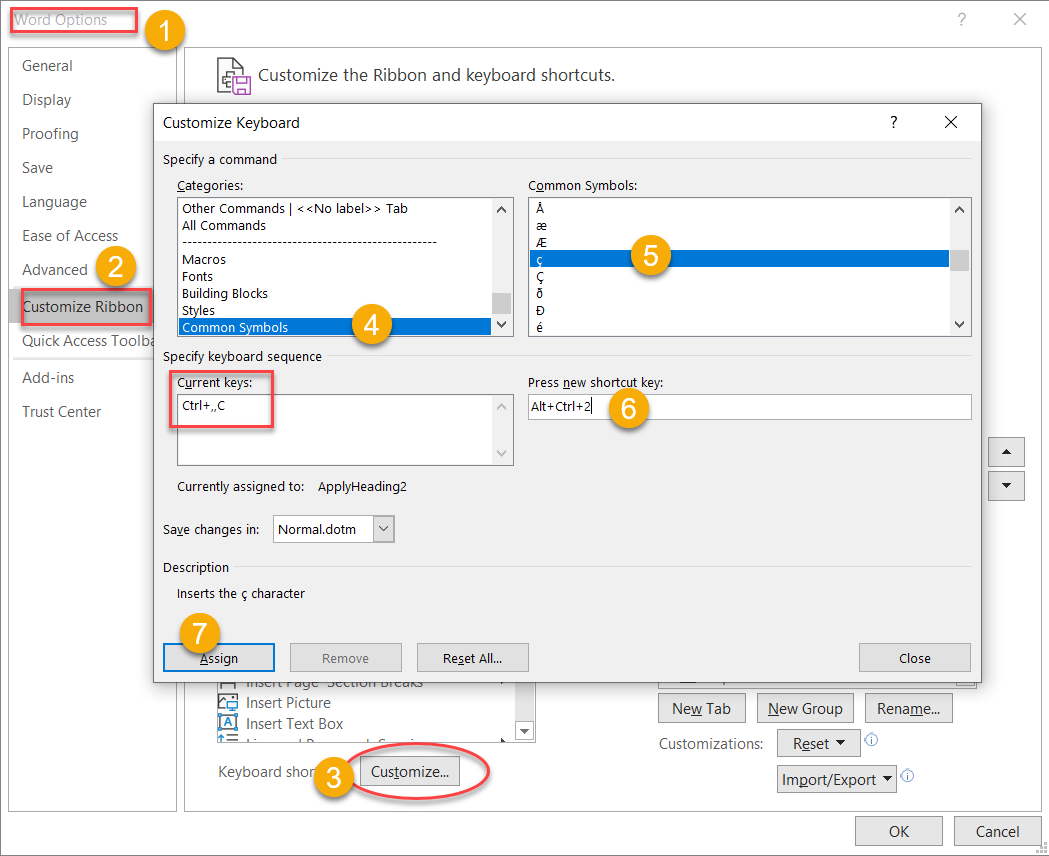Click the Press new shortcut key field
Screen dimensions: 1049x856
click(x=749, y=407)
